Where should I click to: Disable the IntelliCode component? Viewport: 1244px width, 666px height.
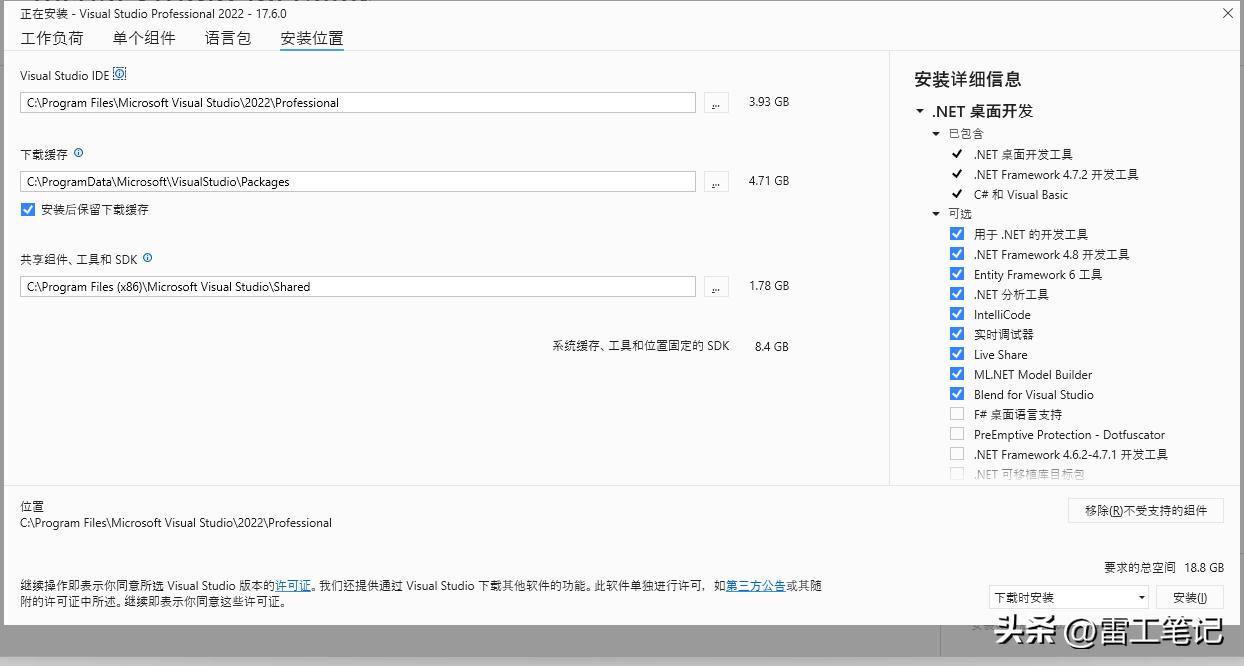(x=957, y=313)
